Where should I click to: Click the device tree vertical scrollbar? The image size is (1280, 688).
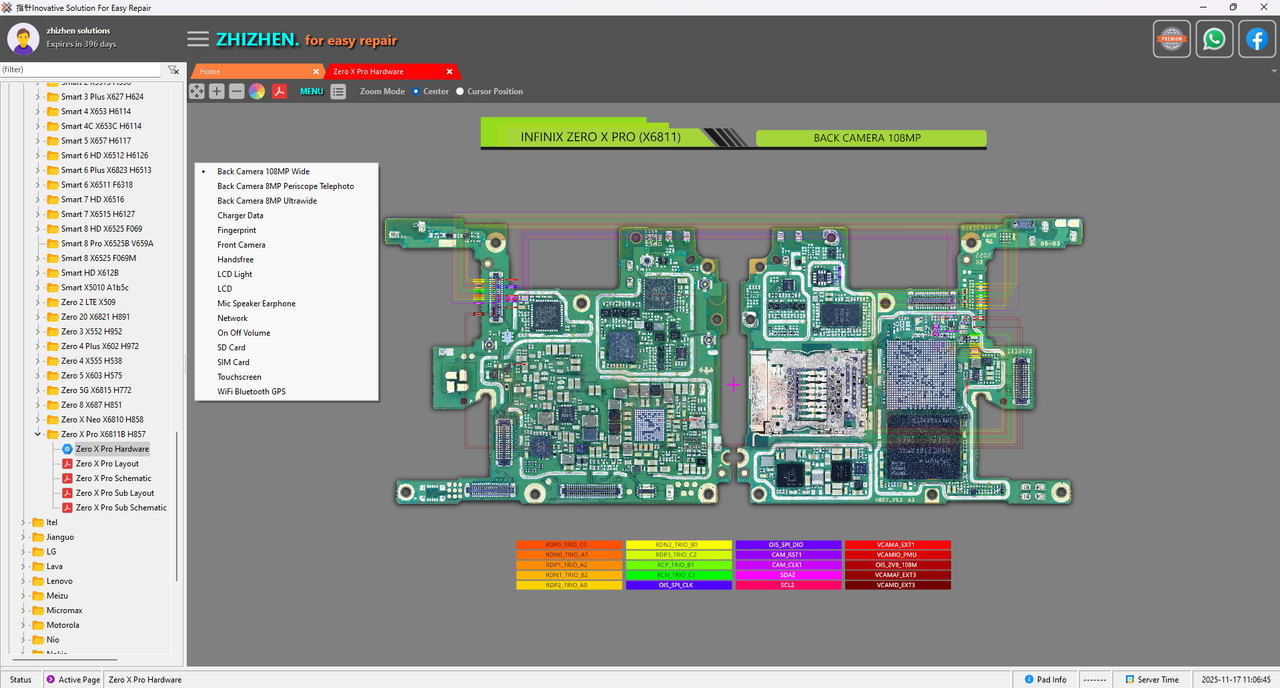point(178,505)
